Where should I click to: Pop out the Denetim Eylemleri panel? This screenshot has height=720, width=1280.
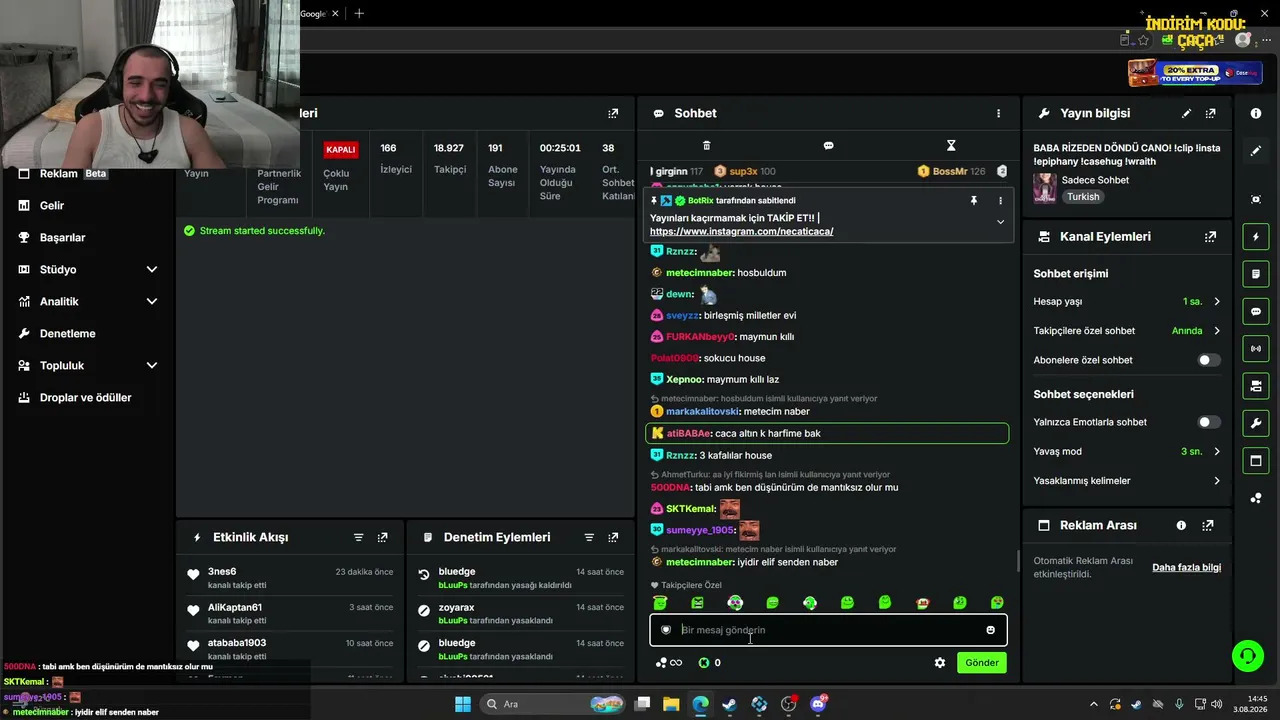tap(613, 537)
